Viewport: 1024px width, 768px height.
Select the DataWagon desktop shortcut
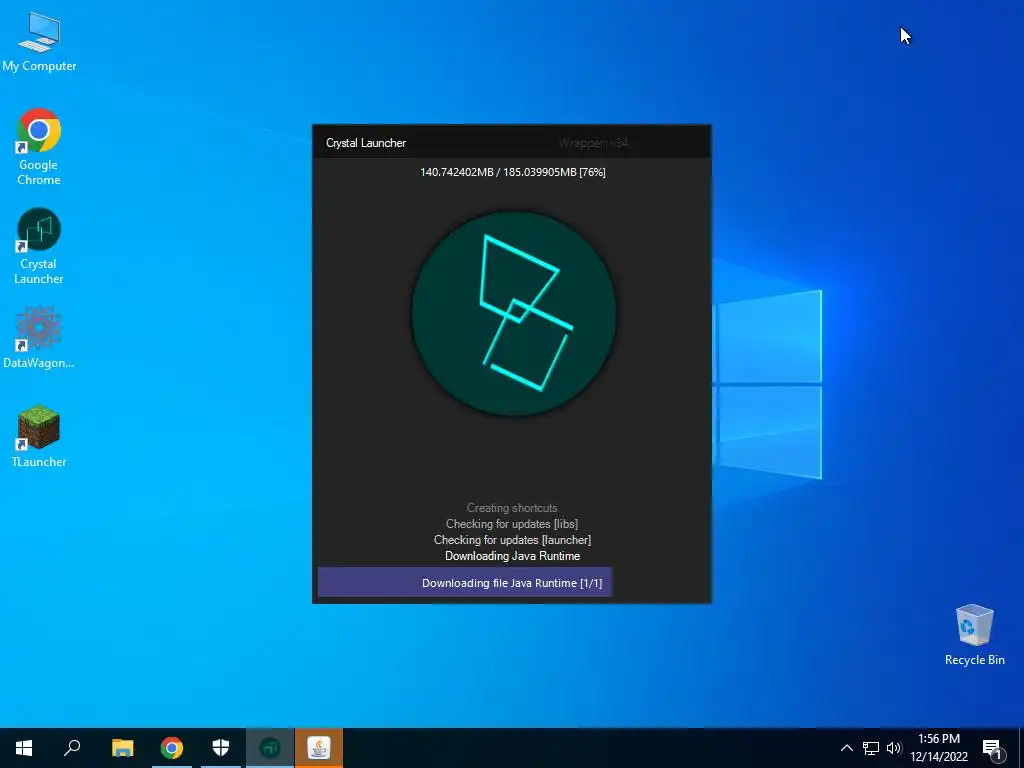(39, 337)
